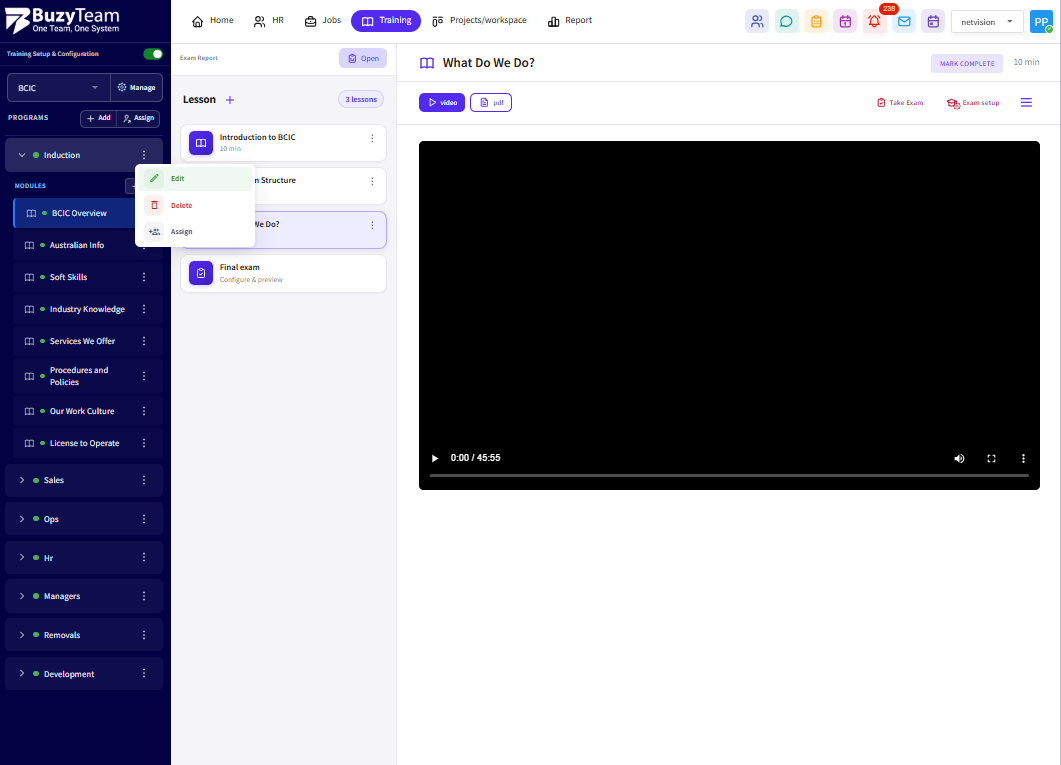Expand the Development program
This screenshot has width=1061, height=765.
click(22, 674)
